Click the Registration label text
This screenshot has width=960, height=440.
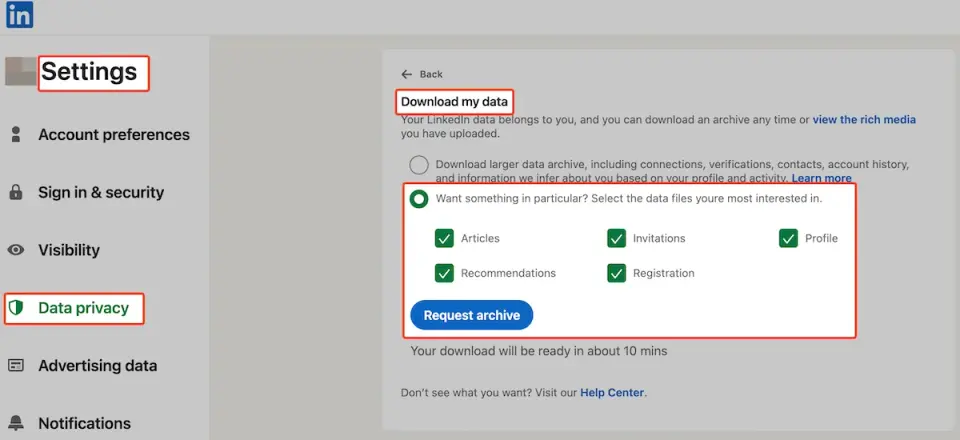[664, 274]
